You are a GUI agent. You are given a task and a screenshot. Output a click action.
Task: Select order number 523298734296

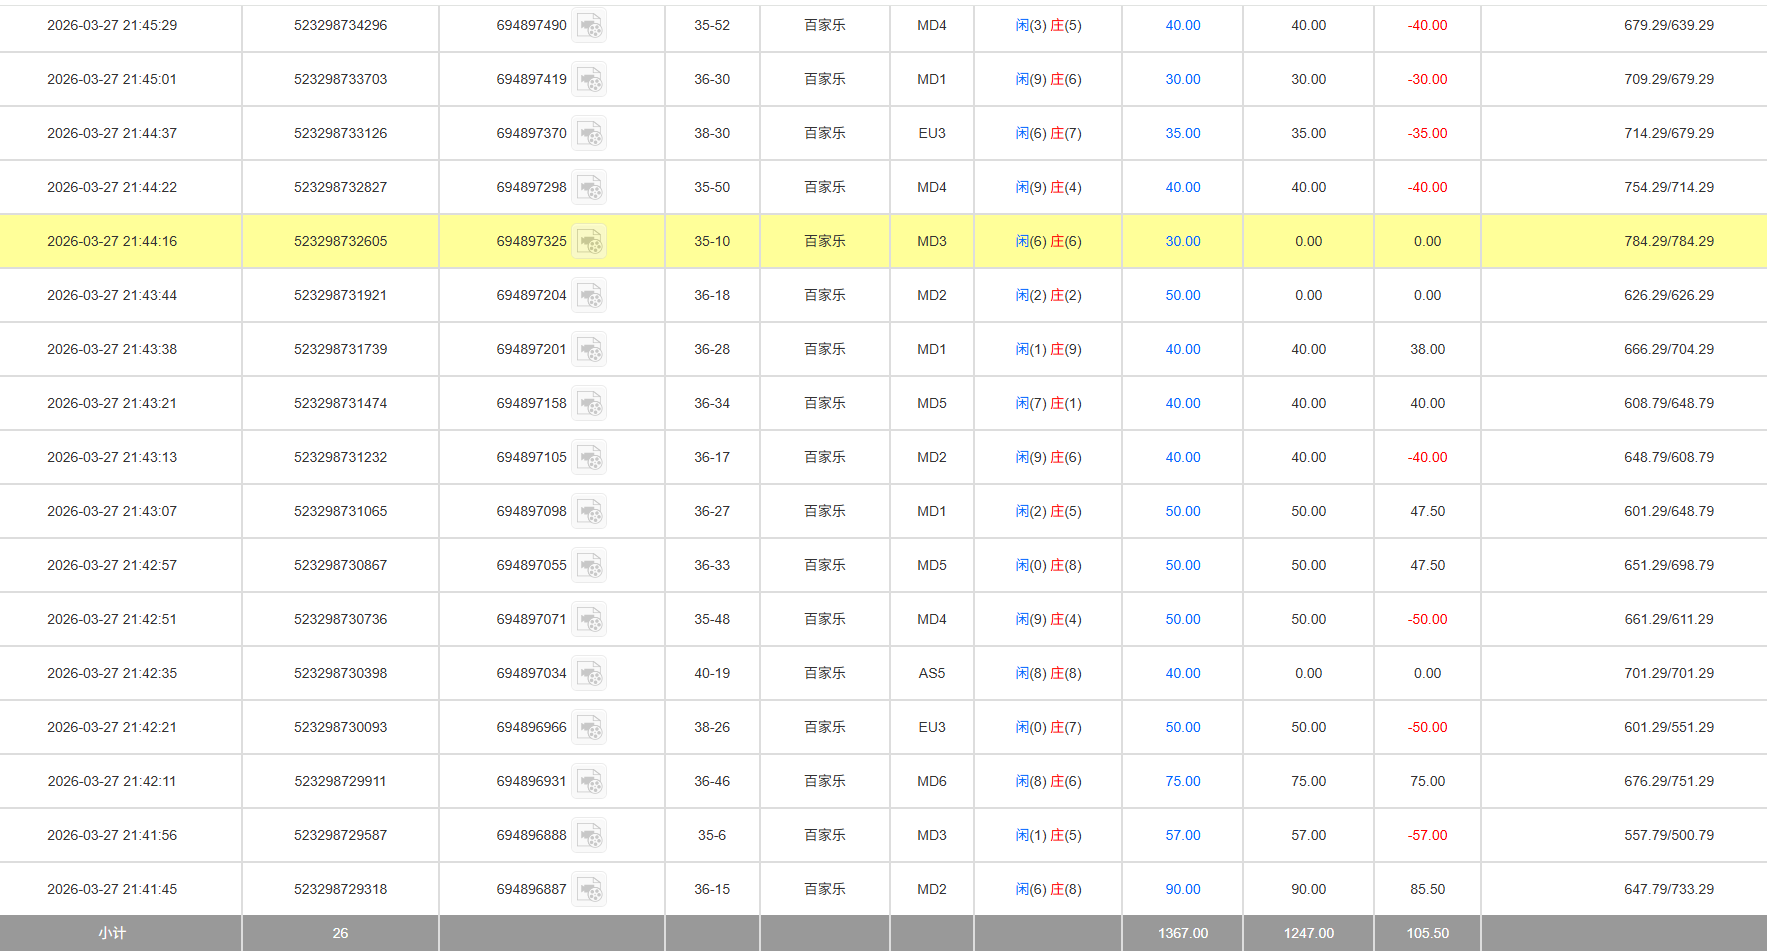340,25
